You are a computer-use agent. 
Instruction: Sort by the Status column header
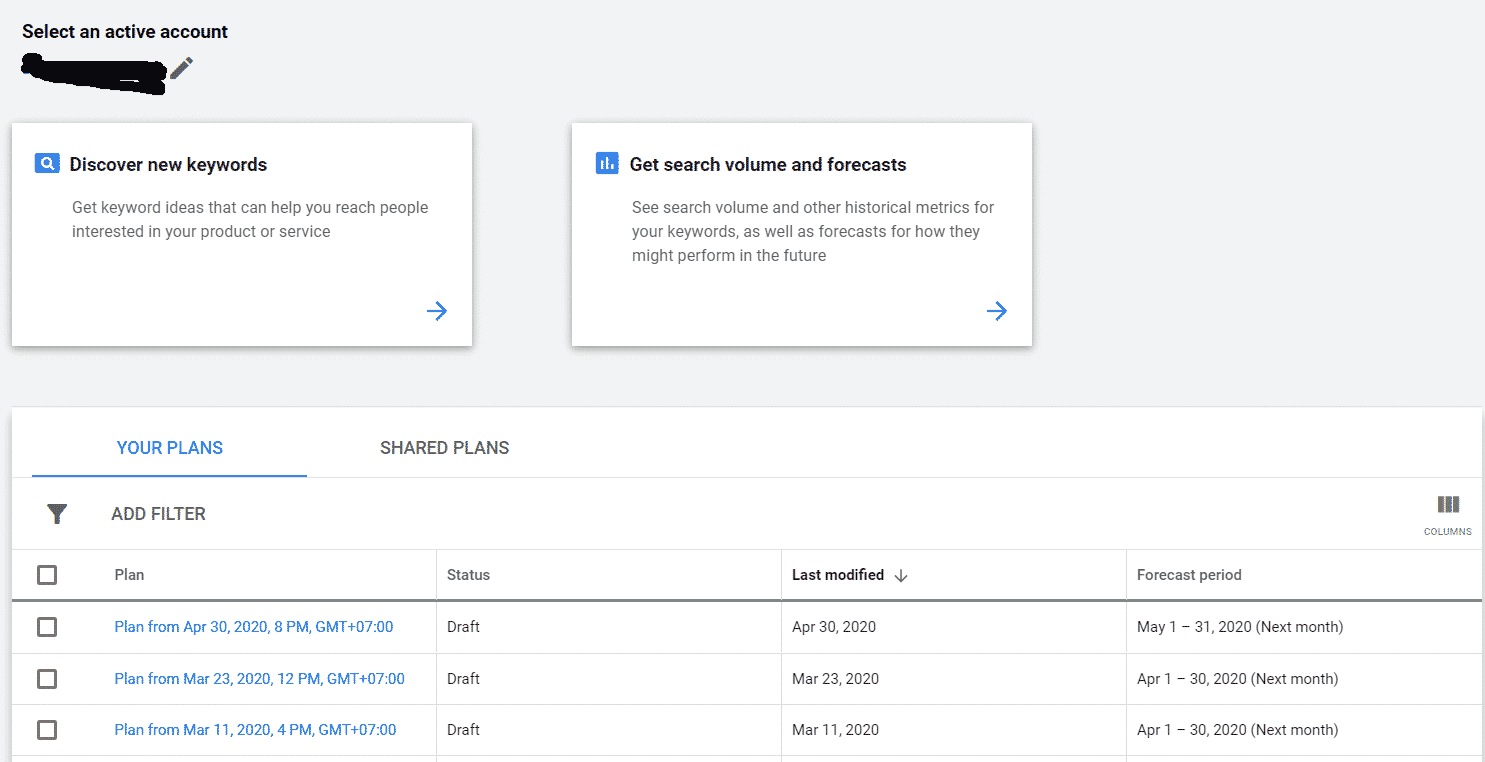468,575
